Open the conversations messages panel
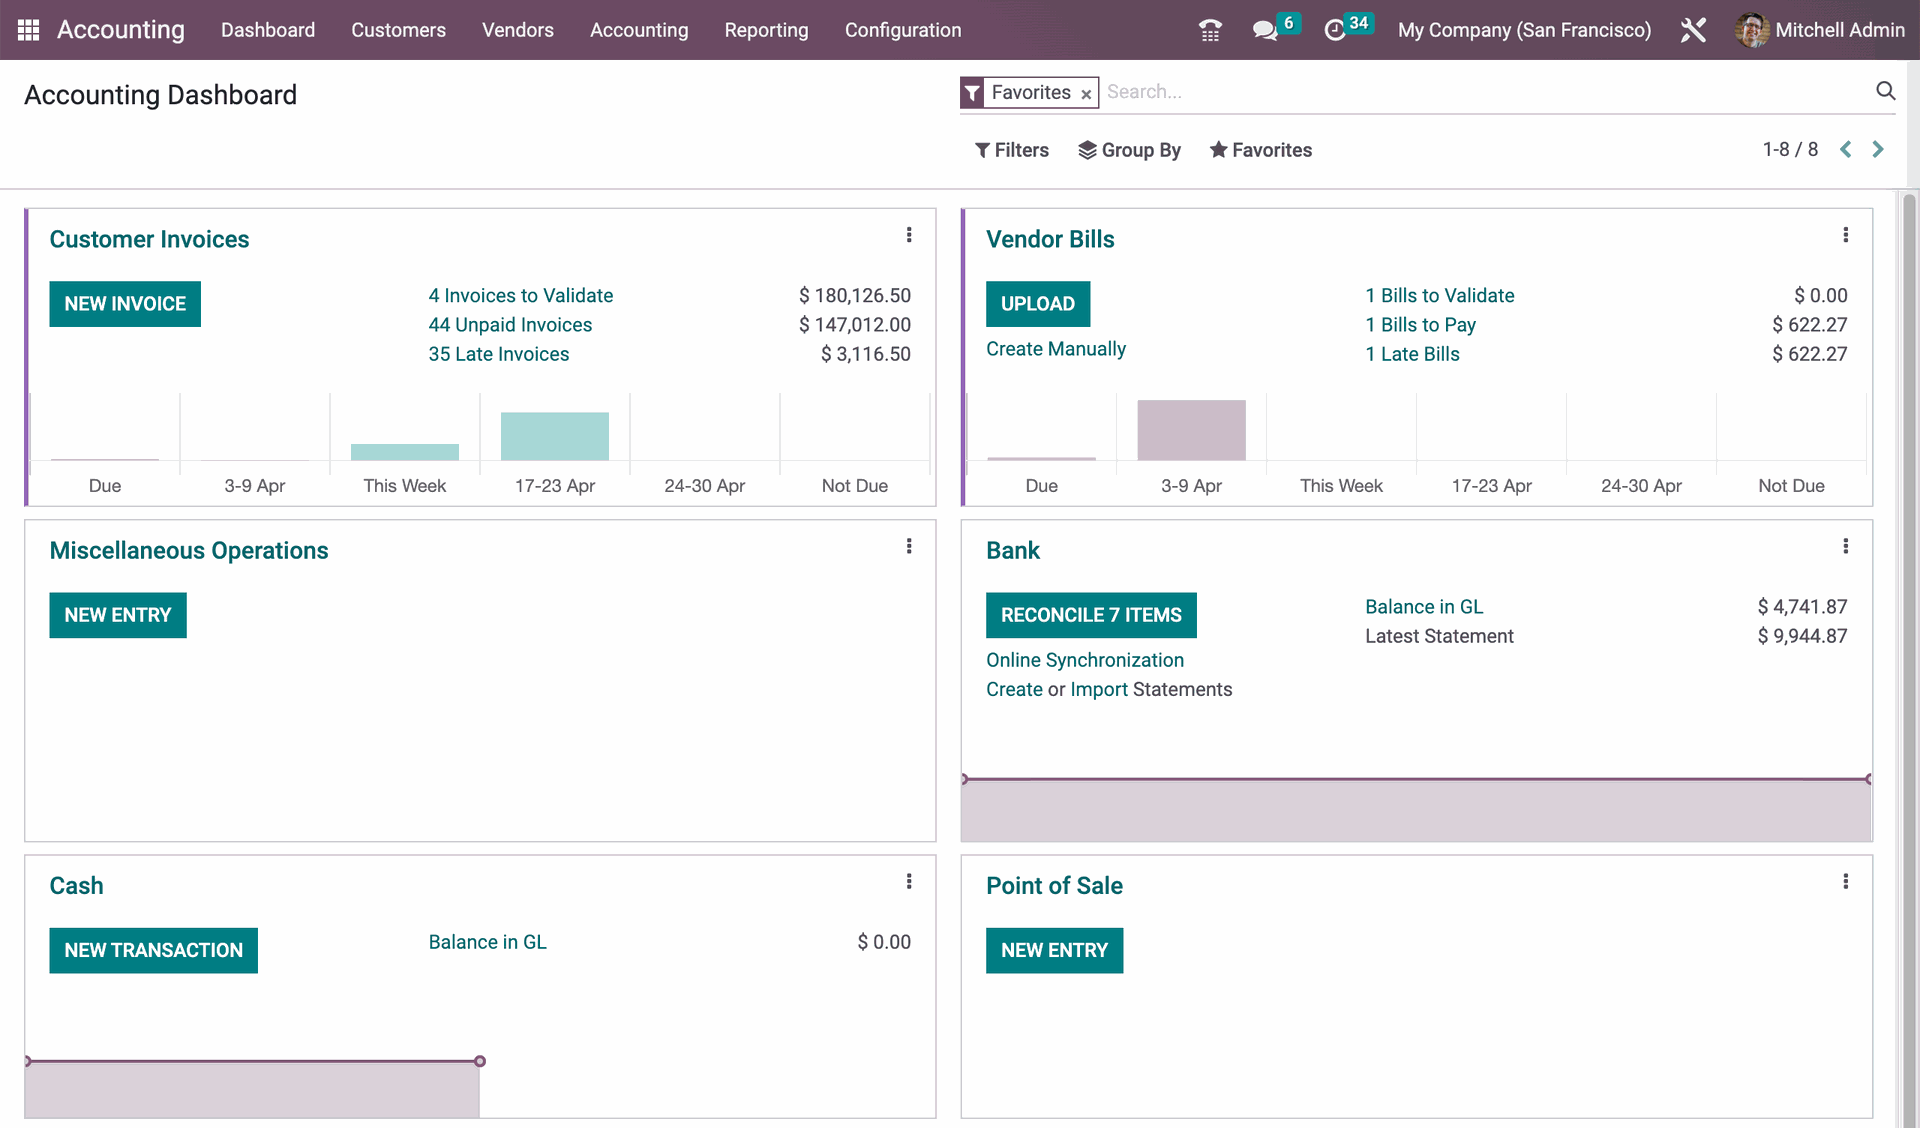The width and height of the screenshot is (1920, 1128). (x=1265, y=30)
